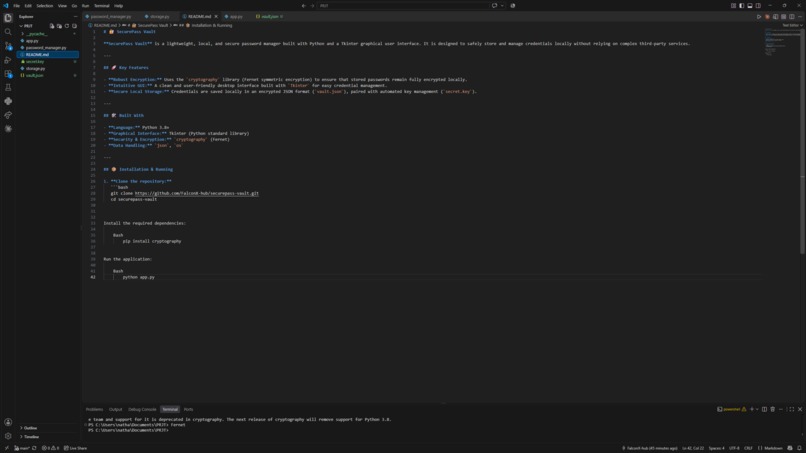The height and width of the screenshot is (453, 806).
Task: Collapse all folders in Explorer
Action: coord(75,26)
